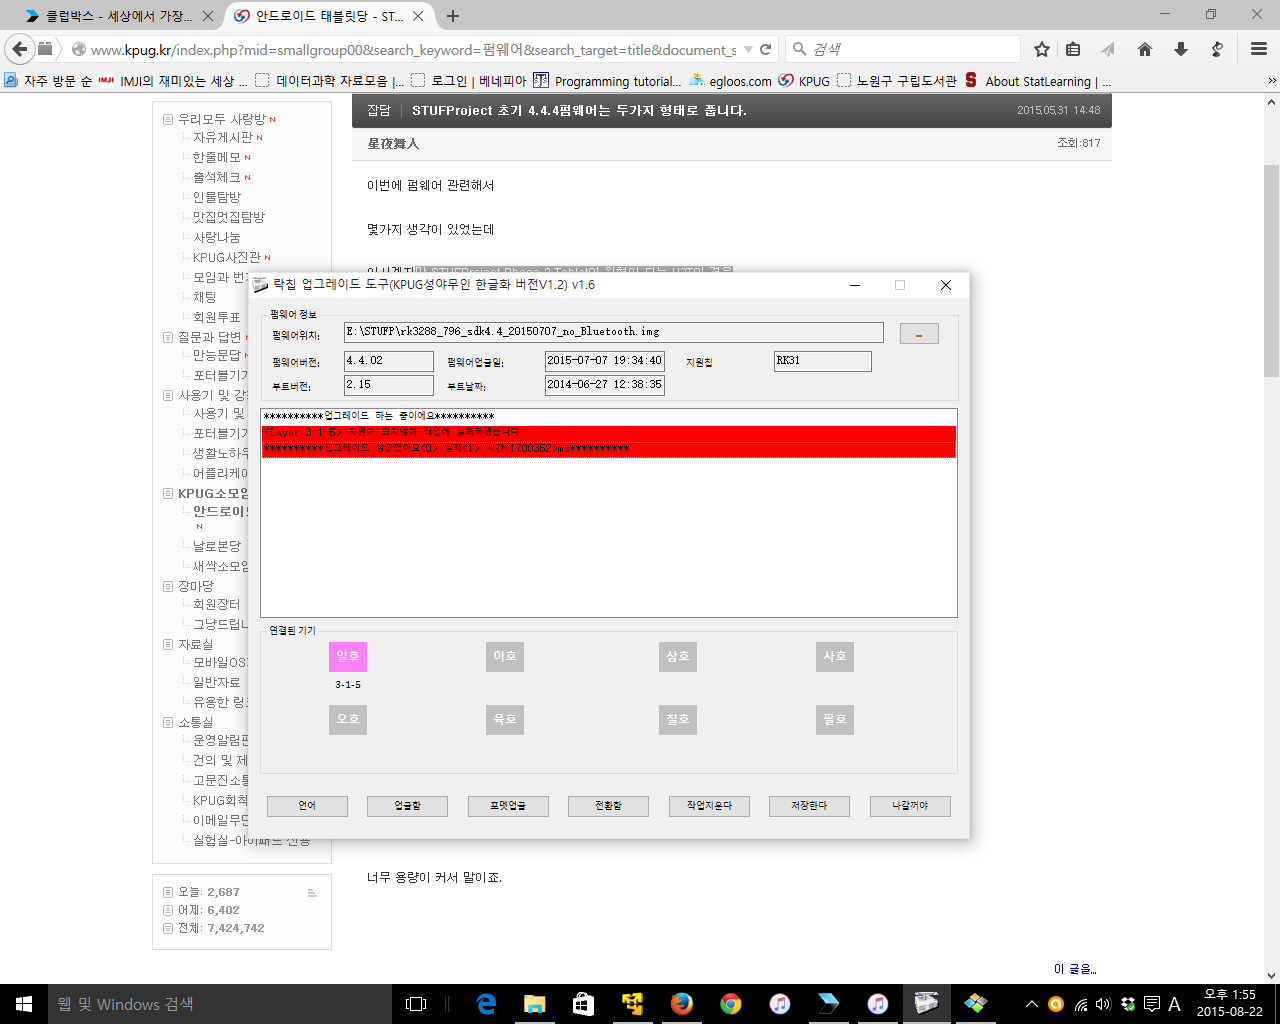Screen dimensions: 1280x1024
Task: Bookmark this page with the star icon
Action: coord(1042,49)
